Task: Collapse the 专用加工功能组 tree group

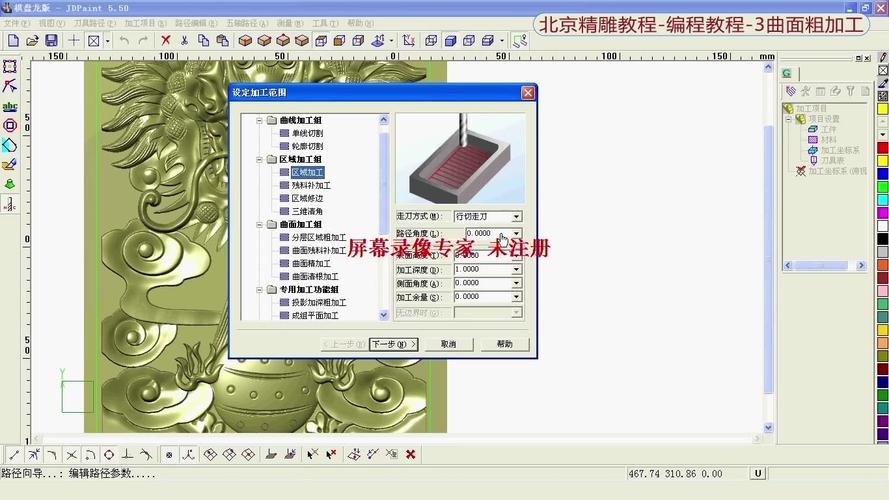Action: (259, 290)
